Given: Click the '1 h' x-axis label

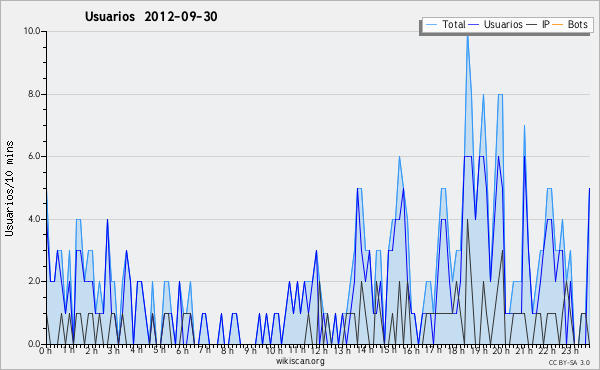Looking at the screenshot, I should (x=68, y=351).
